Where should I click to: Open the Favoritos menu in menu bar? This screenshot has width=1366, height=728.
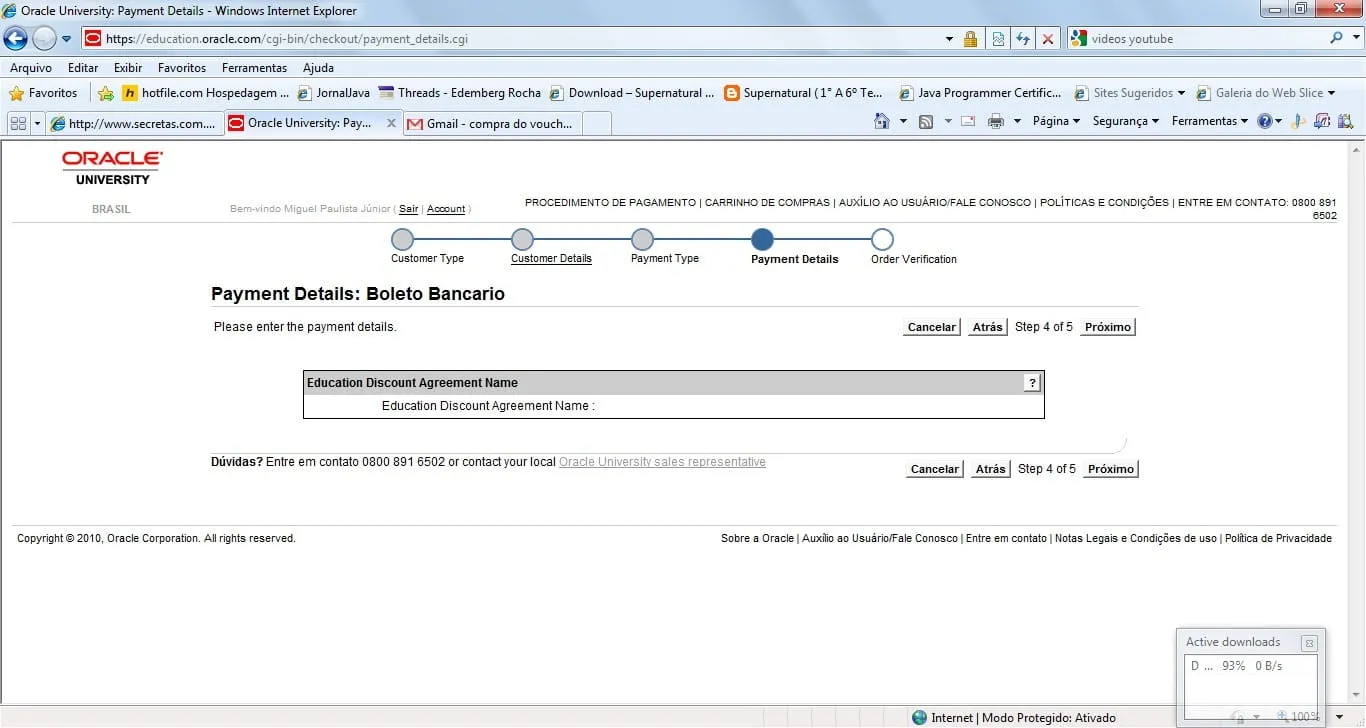coord(182,68)
